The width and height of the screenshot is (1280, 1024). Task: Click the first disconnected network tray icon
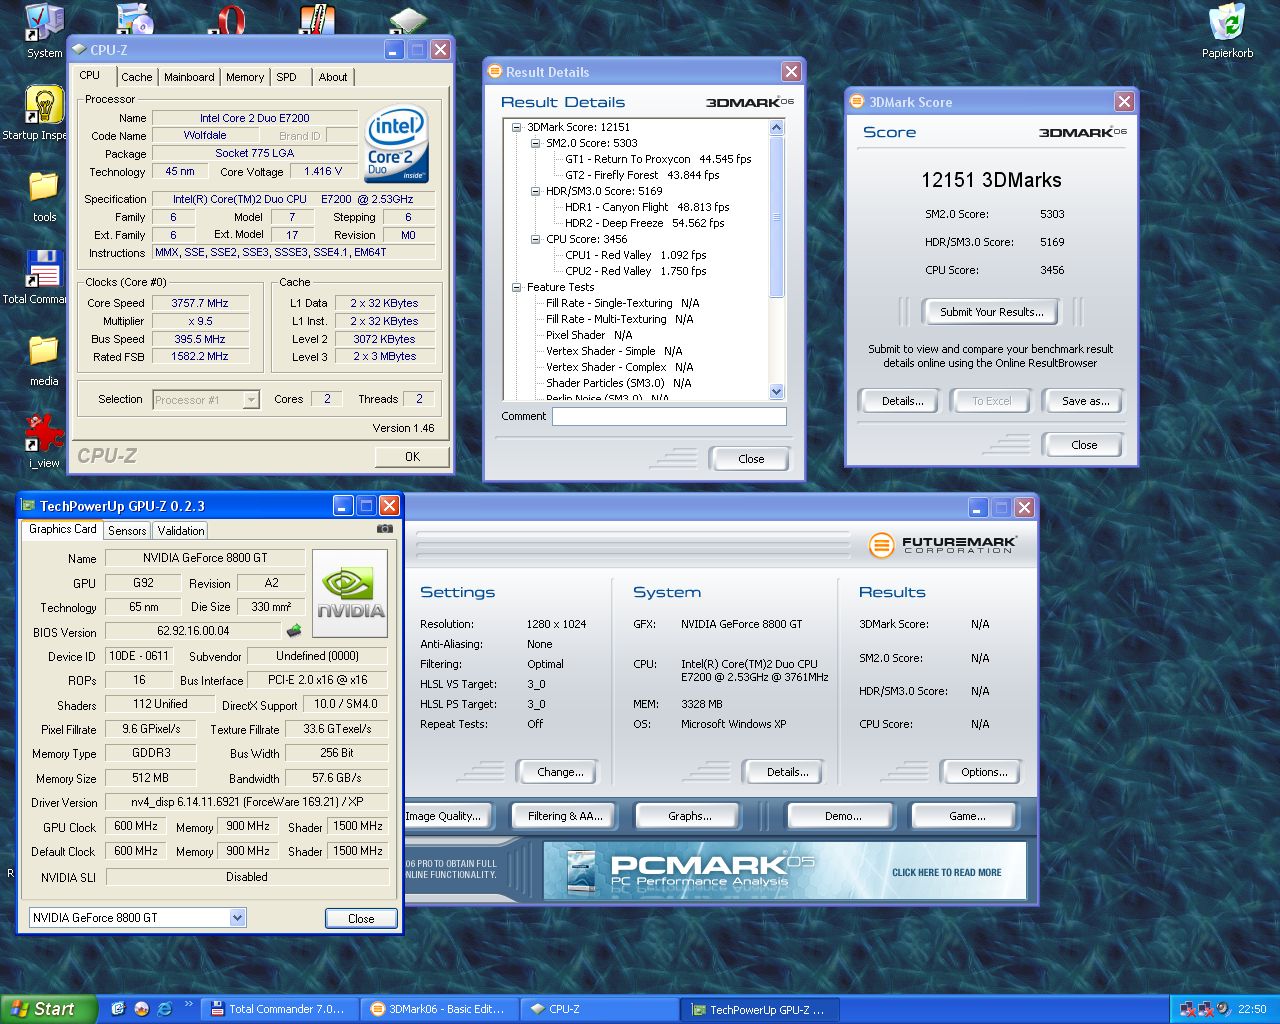point(1187,1009)
